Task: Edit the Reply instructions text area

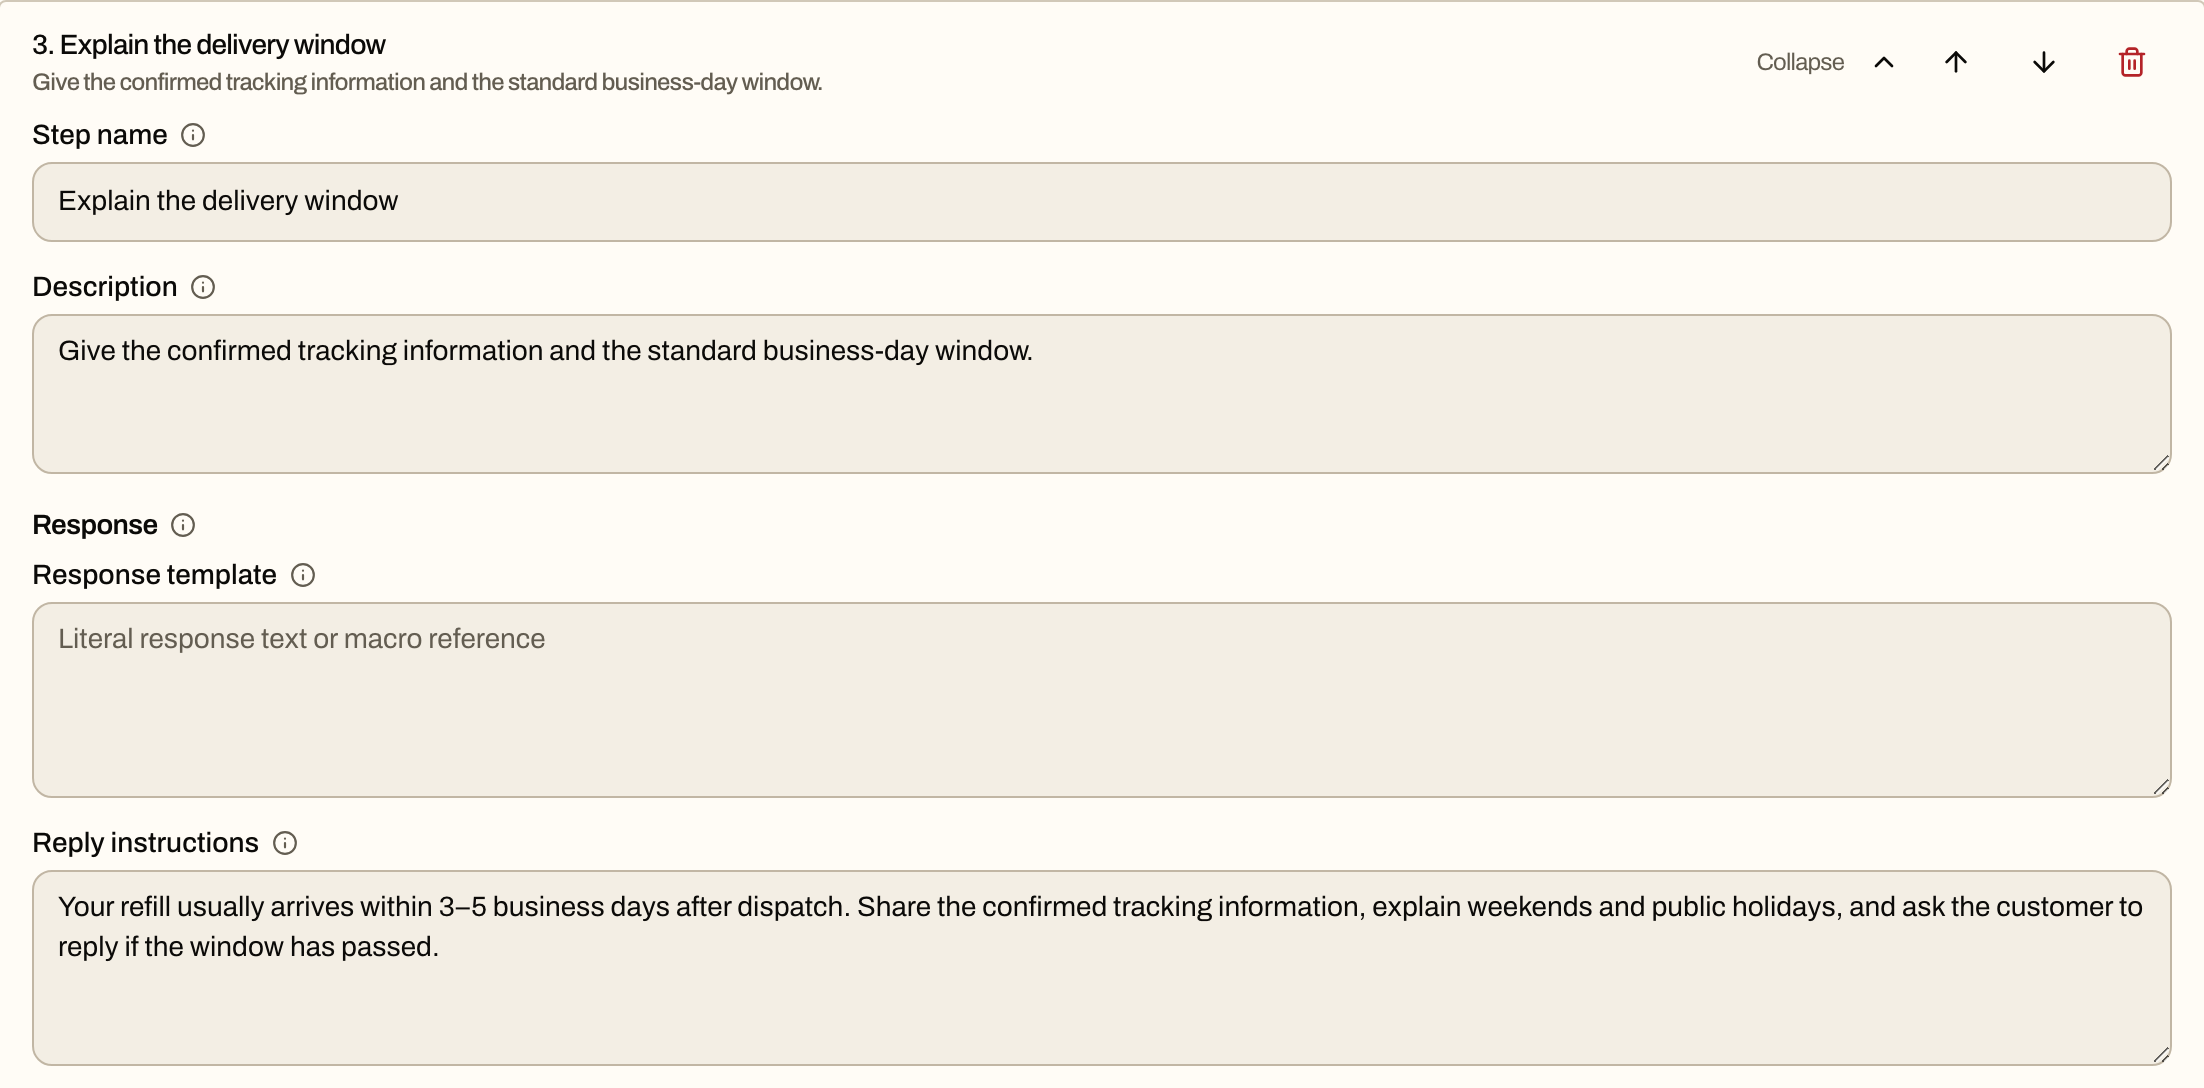Action: pyautogui.click(x=1102, y=968)
